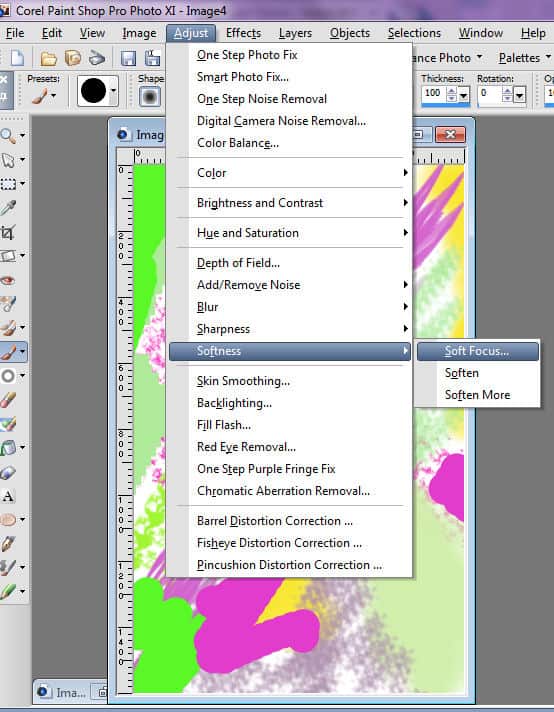Viewport: 554px width, 712px height.
Task: Open the Edit menu
Action: [x=52, y=33]
